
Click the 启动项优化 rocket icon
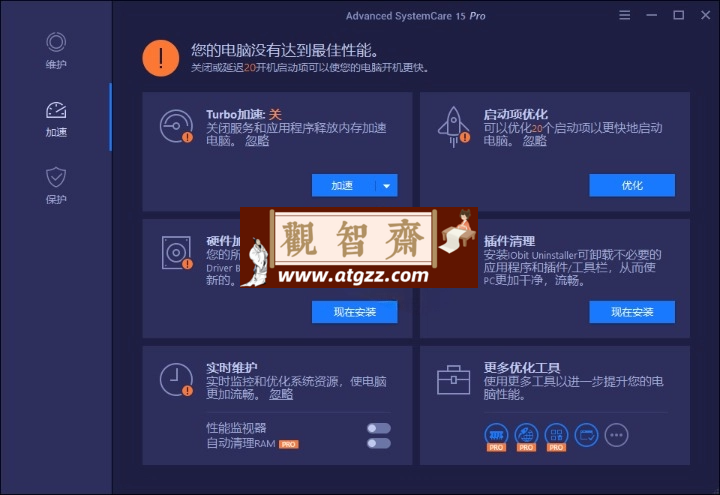click(454, 127)
